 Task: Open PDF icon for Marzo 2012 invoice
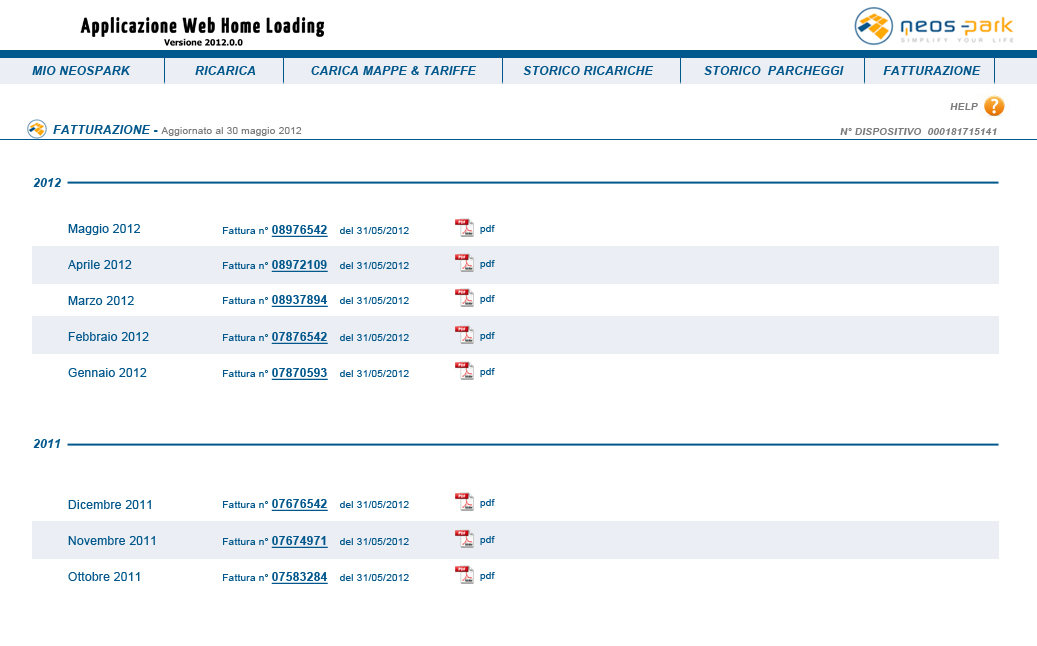(465, 298)
